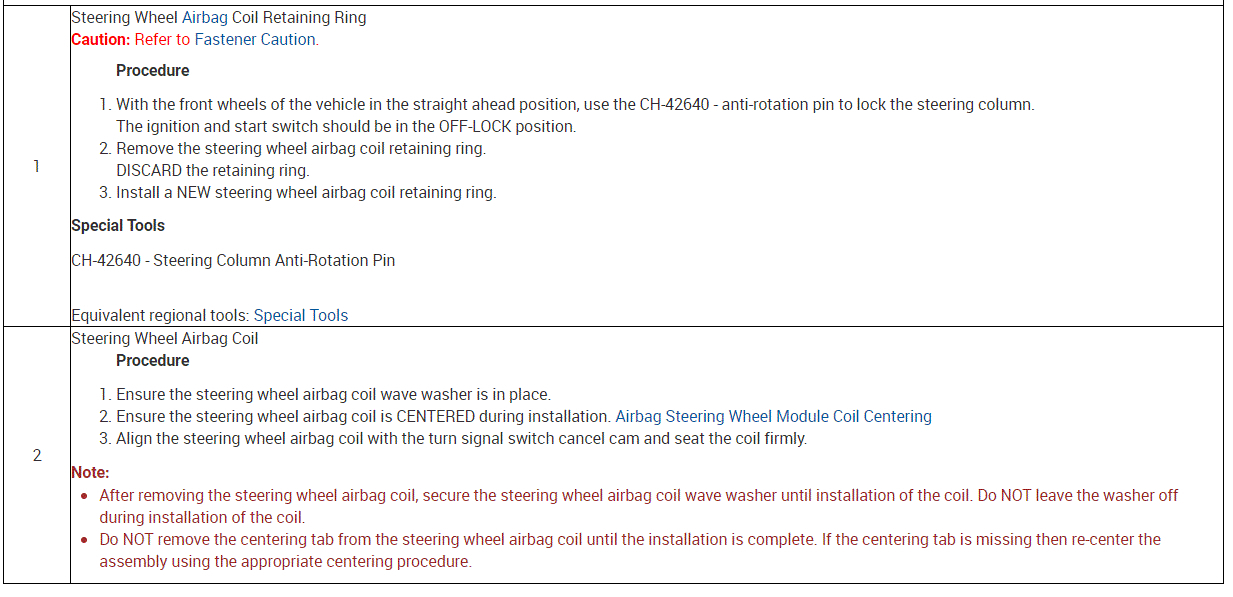Click the dark red 'Note:' label
Viewport: 1233px width, 597px height.
tap(90, 472)
